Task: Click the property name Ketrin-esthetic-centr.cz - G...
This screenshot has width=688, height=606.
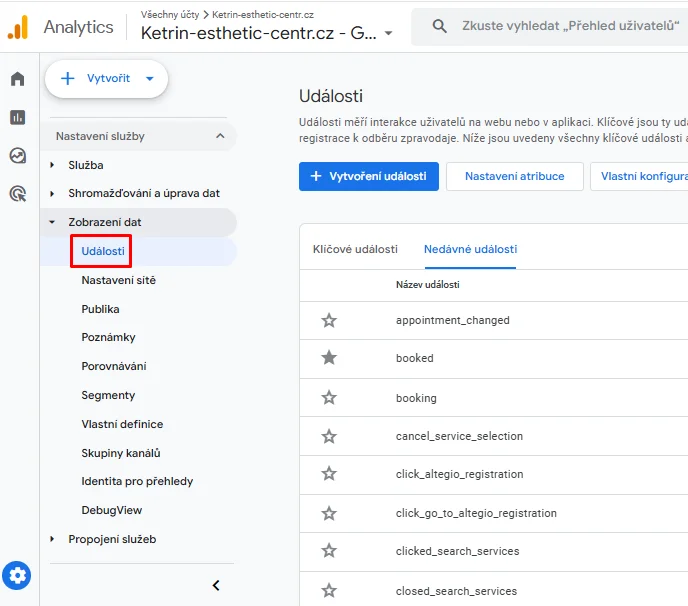Action: [258, 33]
